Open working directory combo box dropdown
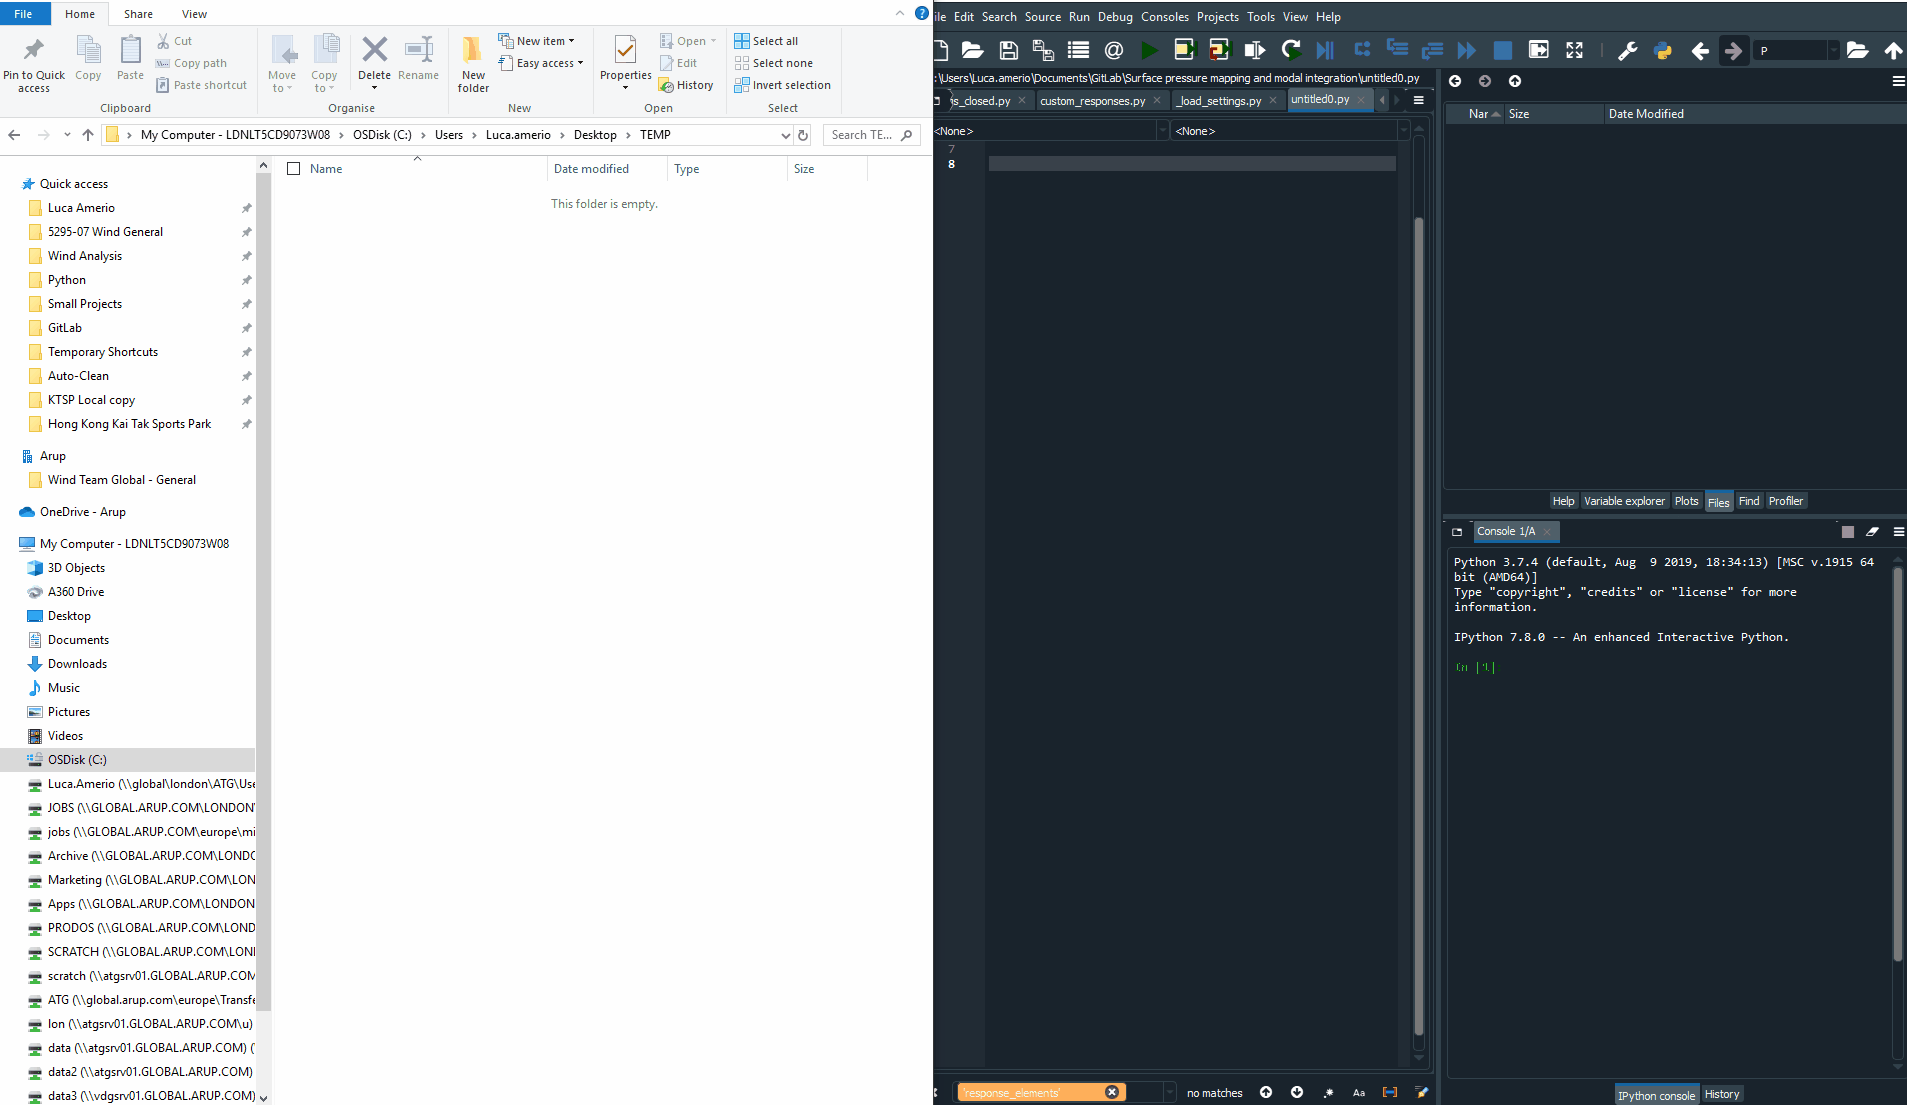Image resolution: width=1907 pixels, height=1105 pixels. point(1833,50)
